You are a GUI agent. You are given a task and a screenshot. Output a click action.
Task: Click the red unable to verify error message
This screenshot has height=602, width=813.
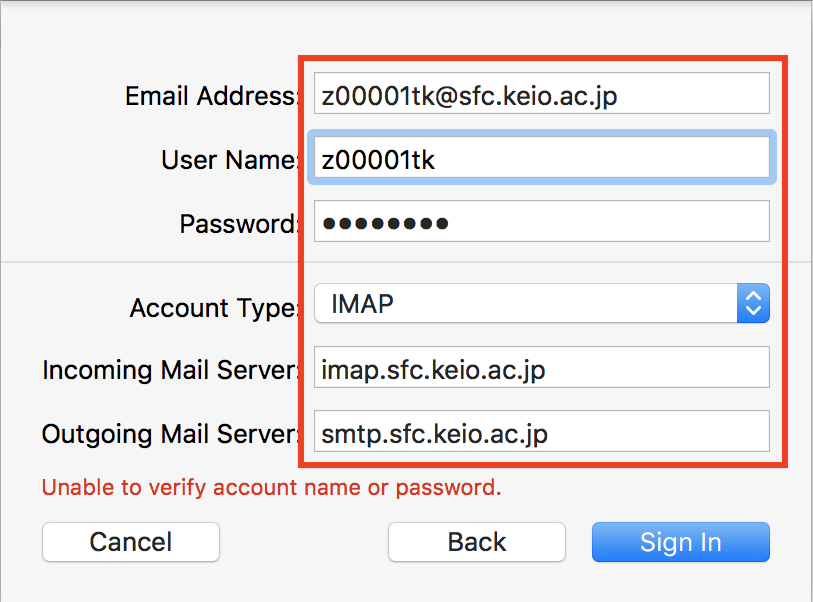[x=271, y=489]
